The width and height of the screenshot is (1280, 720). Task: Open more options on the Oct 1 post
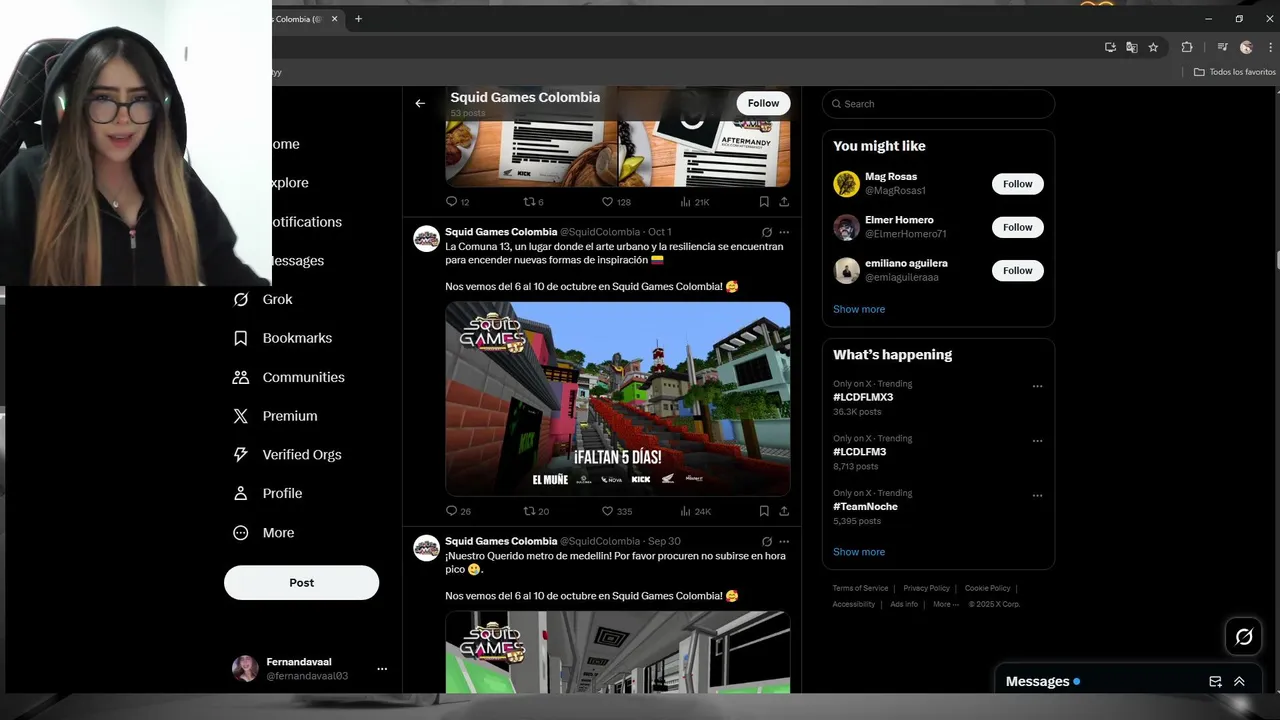[784, 232]
